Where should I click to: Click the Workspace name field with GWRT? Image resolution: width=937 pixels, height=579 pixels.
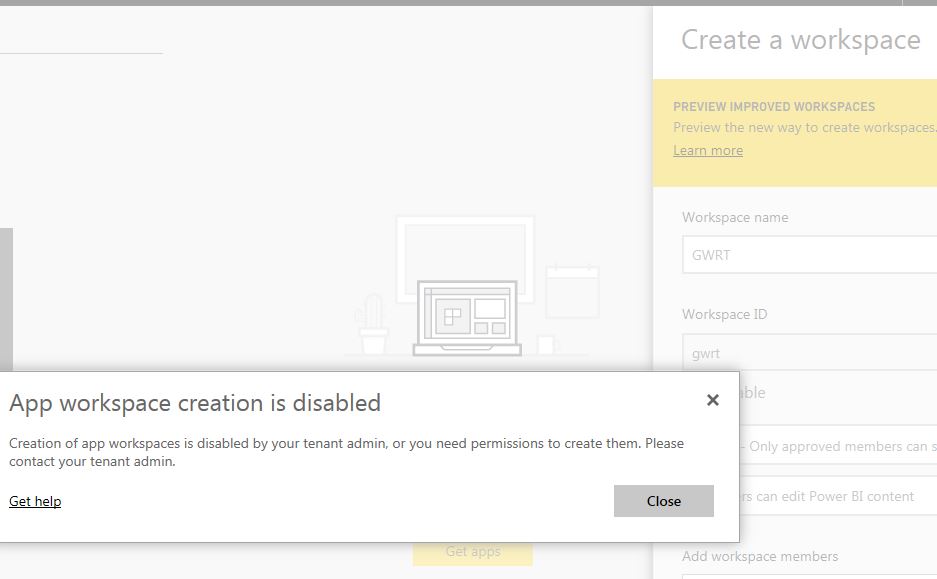pyautogui.click(x=810, y=255)
